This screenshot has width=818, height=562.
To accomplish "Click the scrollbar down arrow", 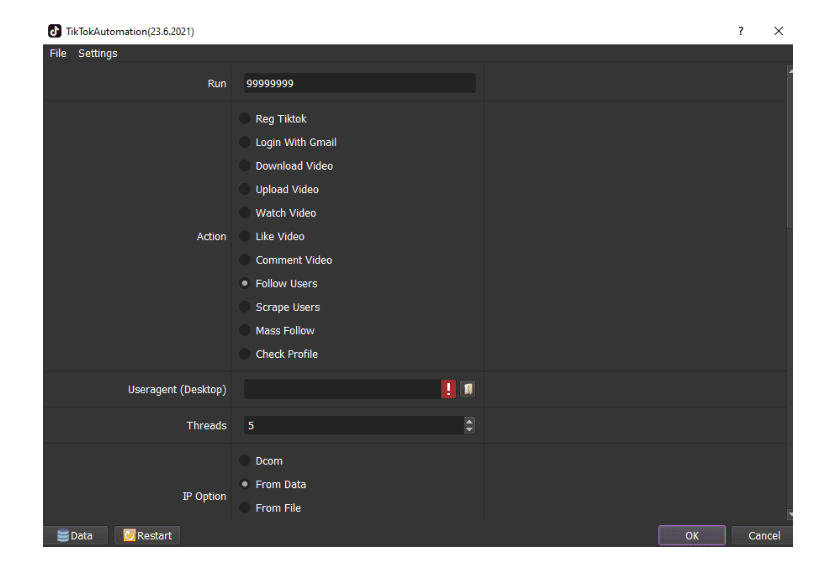I will coord(790,515).
